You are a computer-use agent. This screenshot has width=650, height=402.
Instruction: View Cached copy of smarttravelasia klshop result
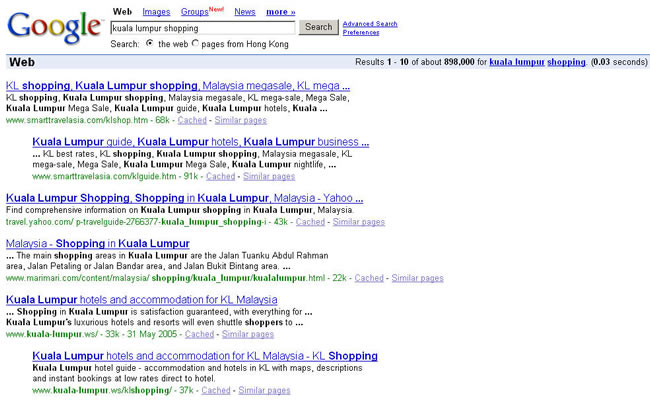pyautogui.click(x=191, y=120)
